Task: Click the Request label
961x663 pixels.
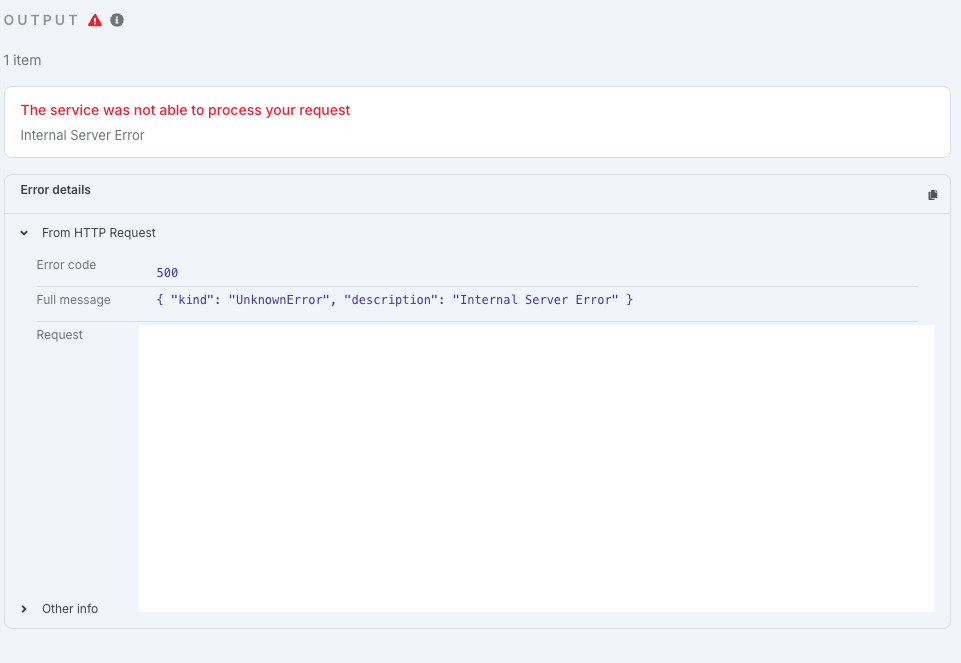Action: pyautogui.click(x=59, y=335)
